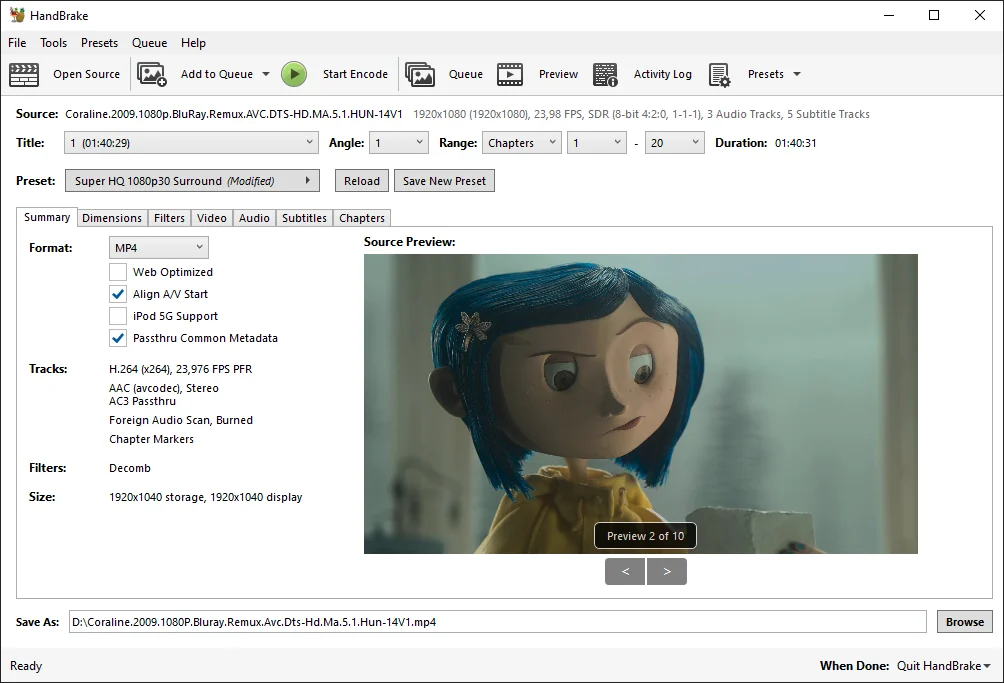
Task: Switch to the Summary tab
Action: 47,217
